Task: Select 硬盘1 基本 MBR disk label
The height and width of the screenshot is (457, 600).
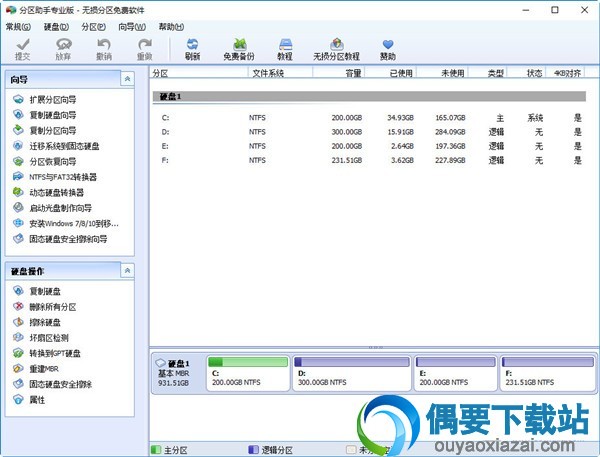Action: (174, 373)
